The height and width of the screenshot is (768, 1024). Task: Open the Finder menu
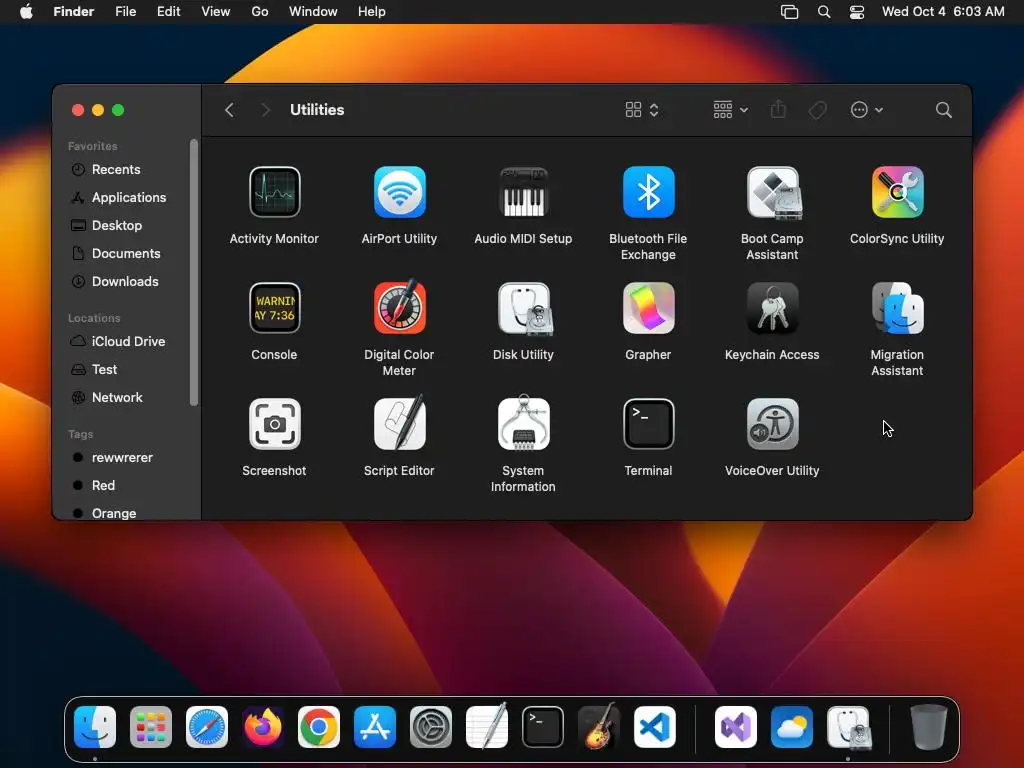(x=74, y=12)
